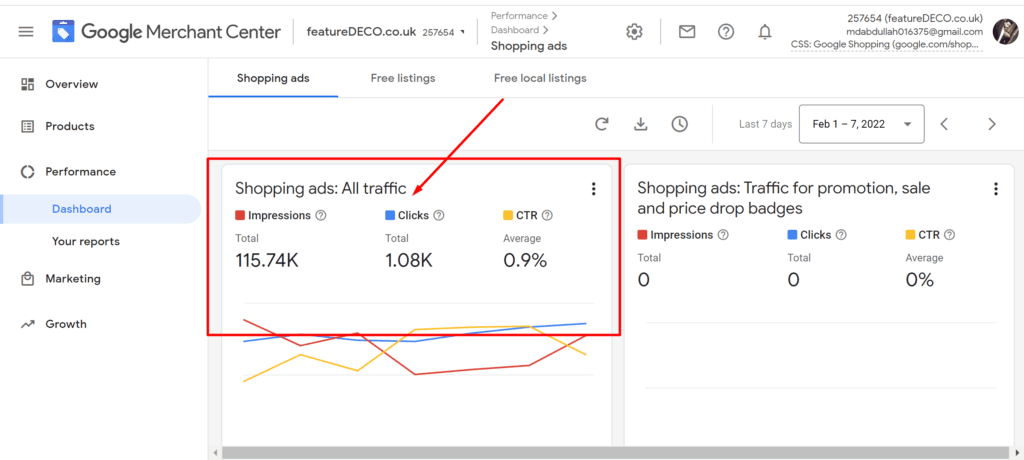Click the Growth trend icon

click(x=27, y=324)
